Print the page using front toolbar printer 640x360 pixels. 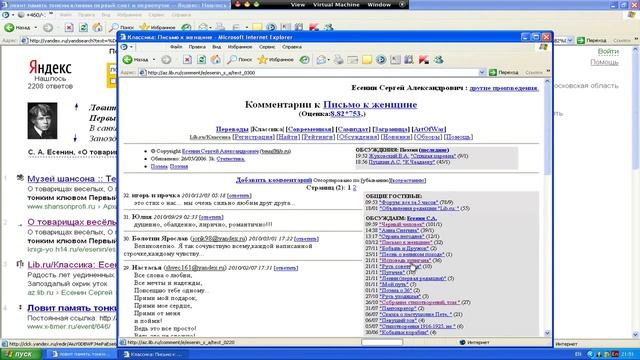coord(338,60)
